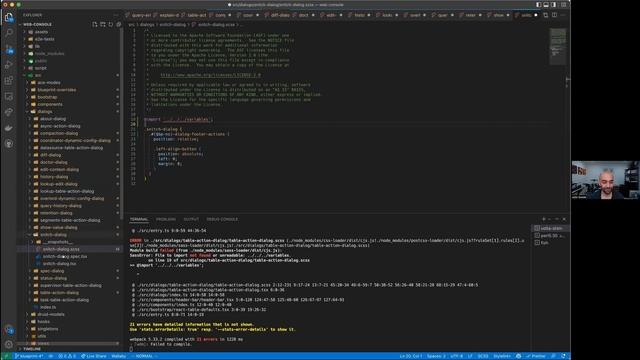Click the git branch in status bar

(29, 356)
